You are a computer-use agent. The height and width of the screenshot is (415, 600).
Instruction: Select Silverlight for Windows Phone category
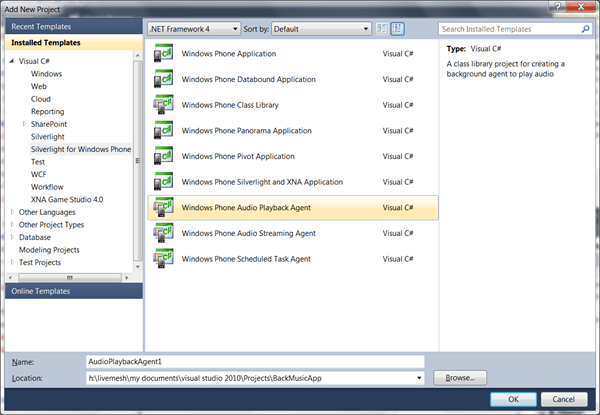click(x=81, y=149)
